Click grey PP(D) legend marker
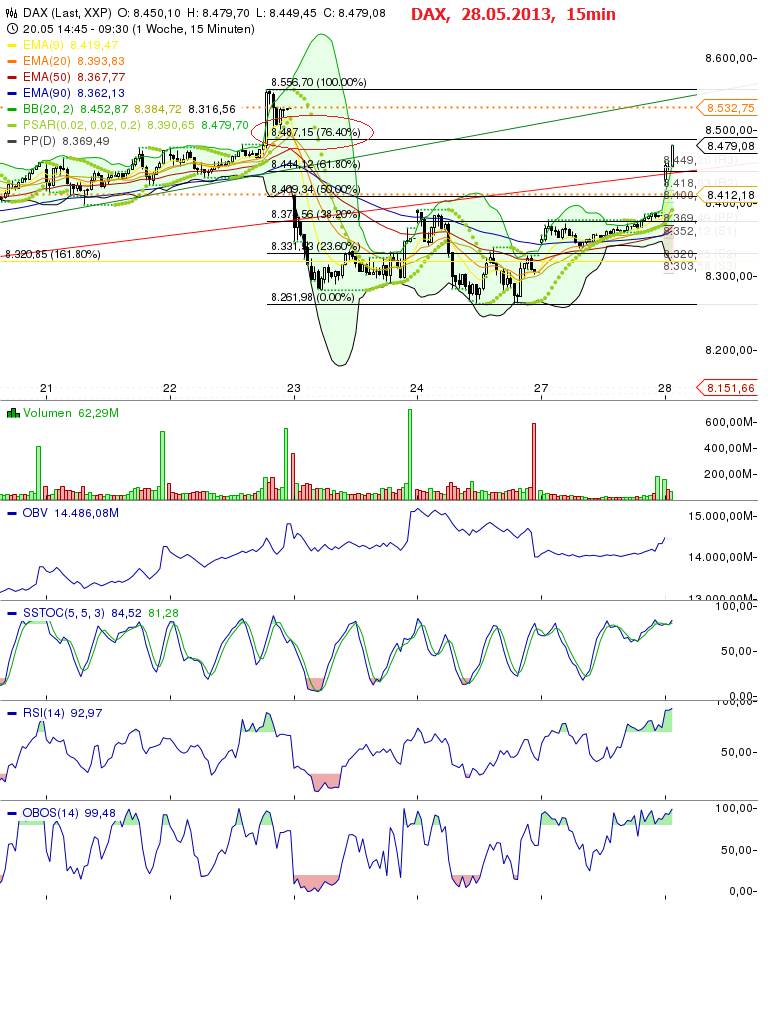Viewport: 782px width, 1028px height. click(12, 142)
